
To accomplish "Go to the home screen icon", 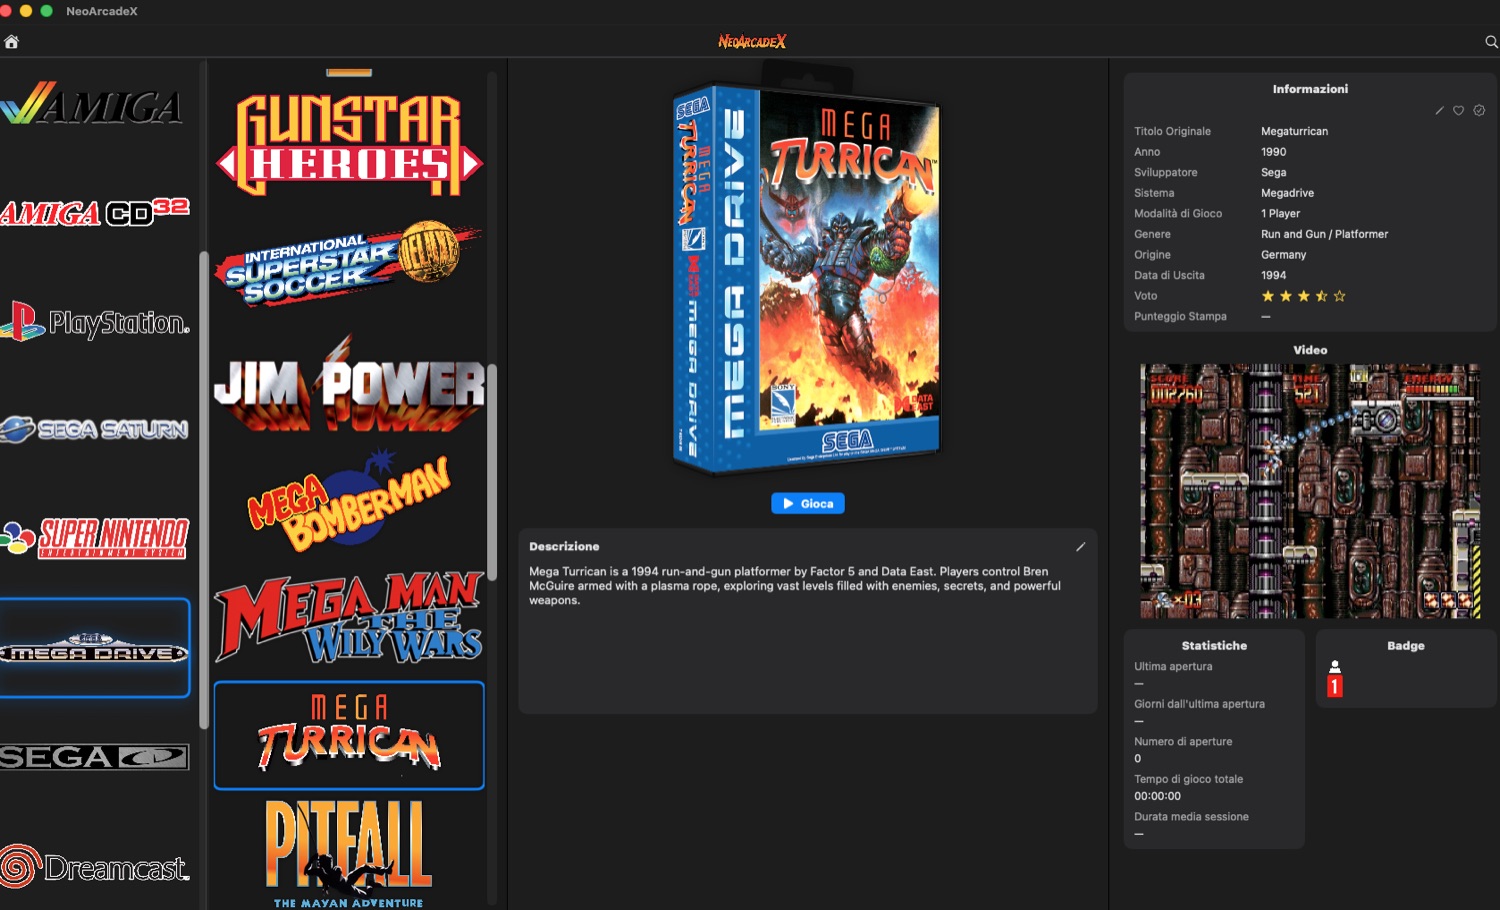I will click(11, 41).
